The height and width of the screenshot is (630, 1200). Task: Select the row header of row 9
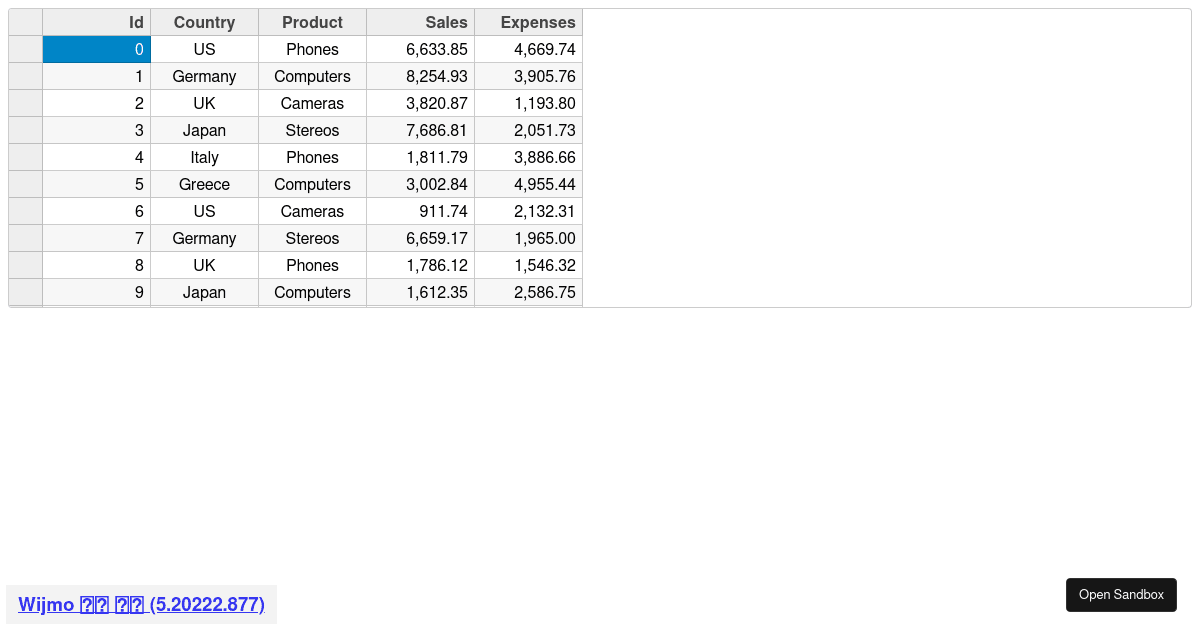pos(26,292)
